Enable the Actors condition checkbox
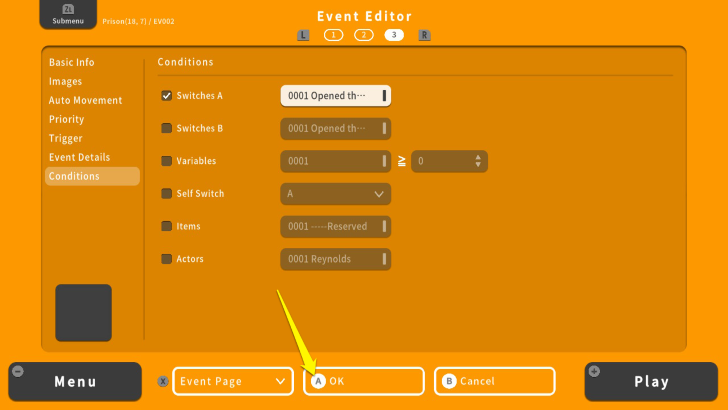The image size is (728, 410). click(166, 259)
